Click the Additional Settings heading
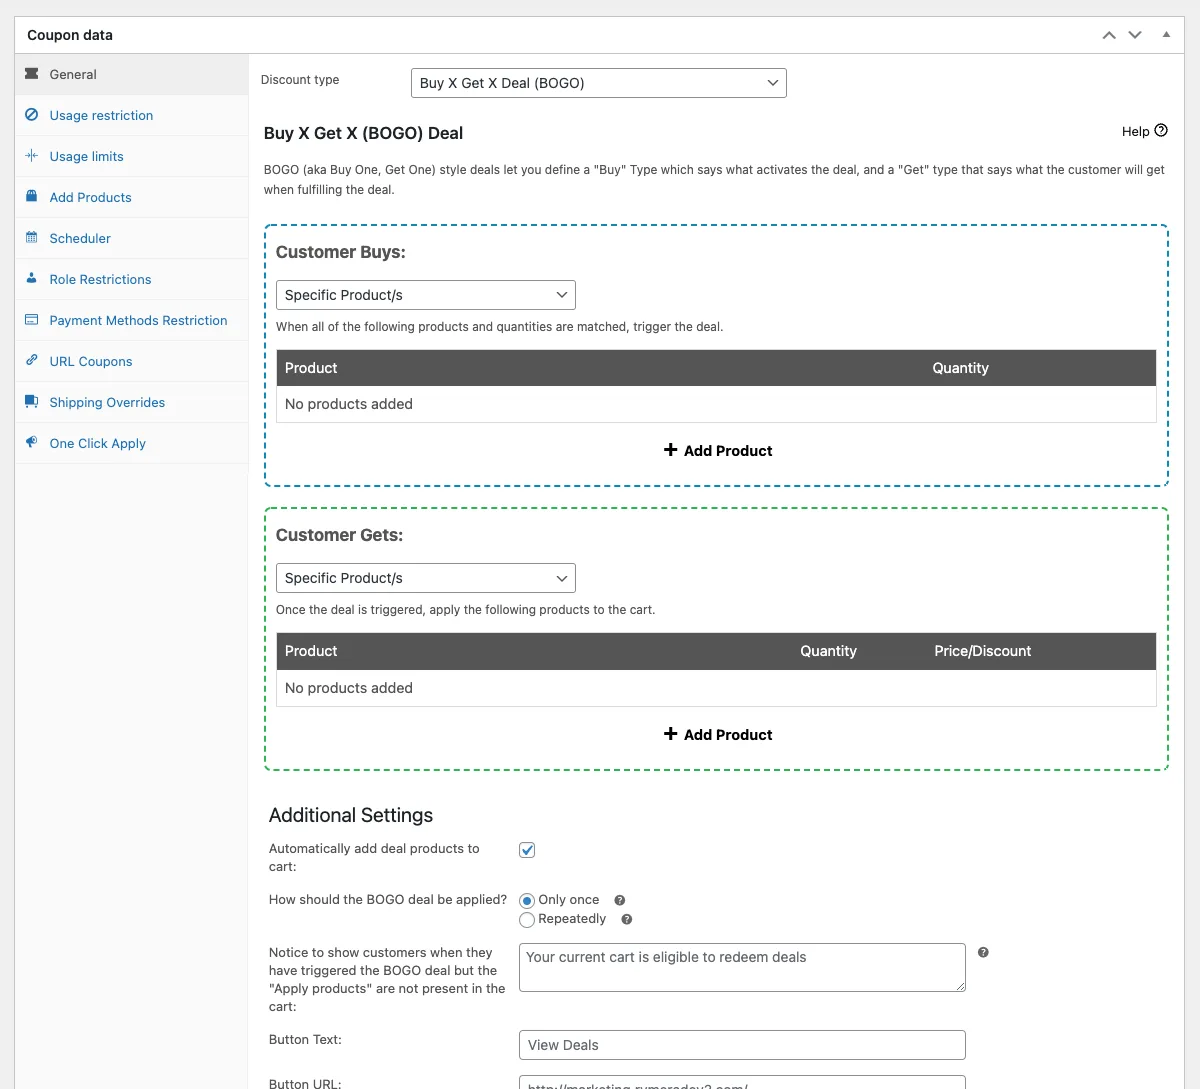Screen dimensions: 1200x1089 [351, 815]
